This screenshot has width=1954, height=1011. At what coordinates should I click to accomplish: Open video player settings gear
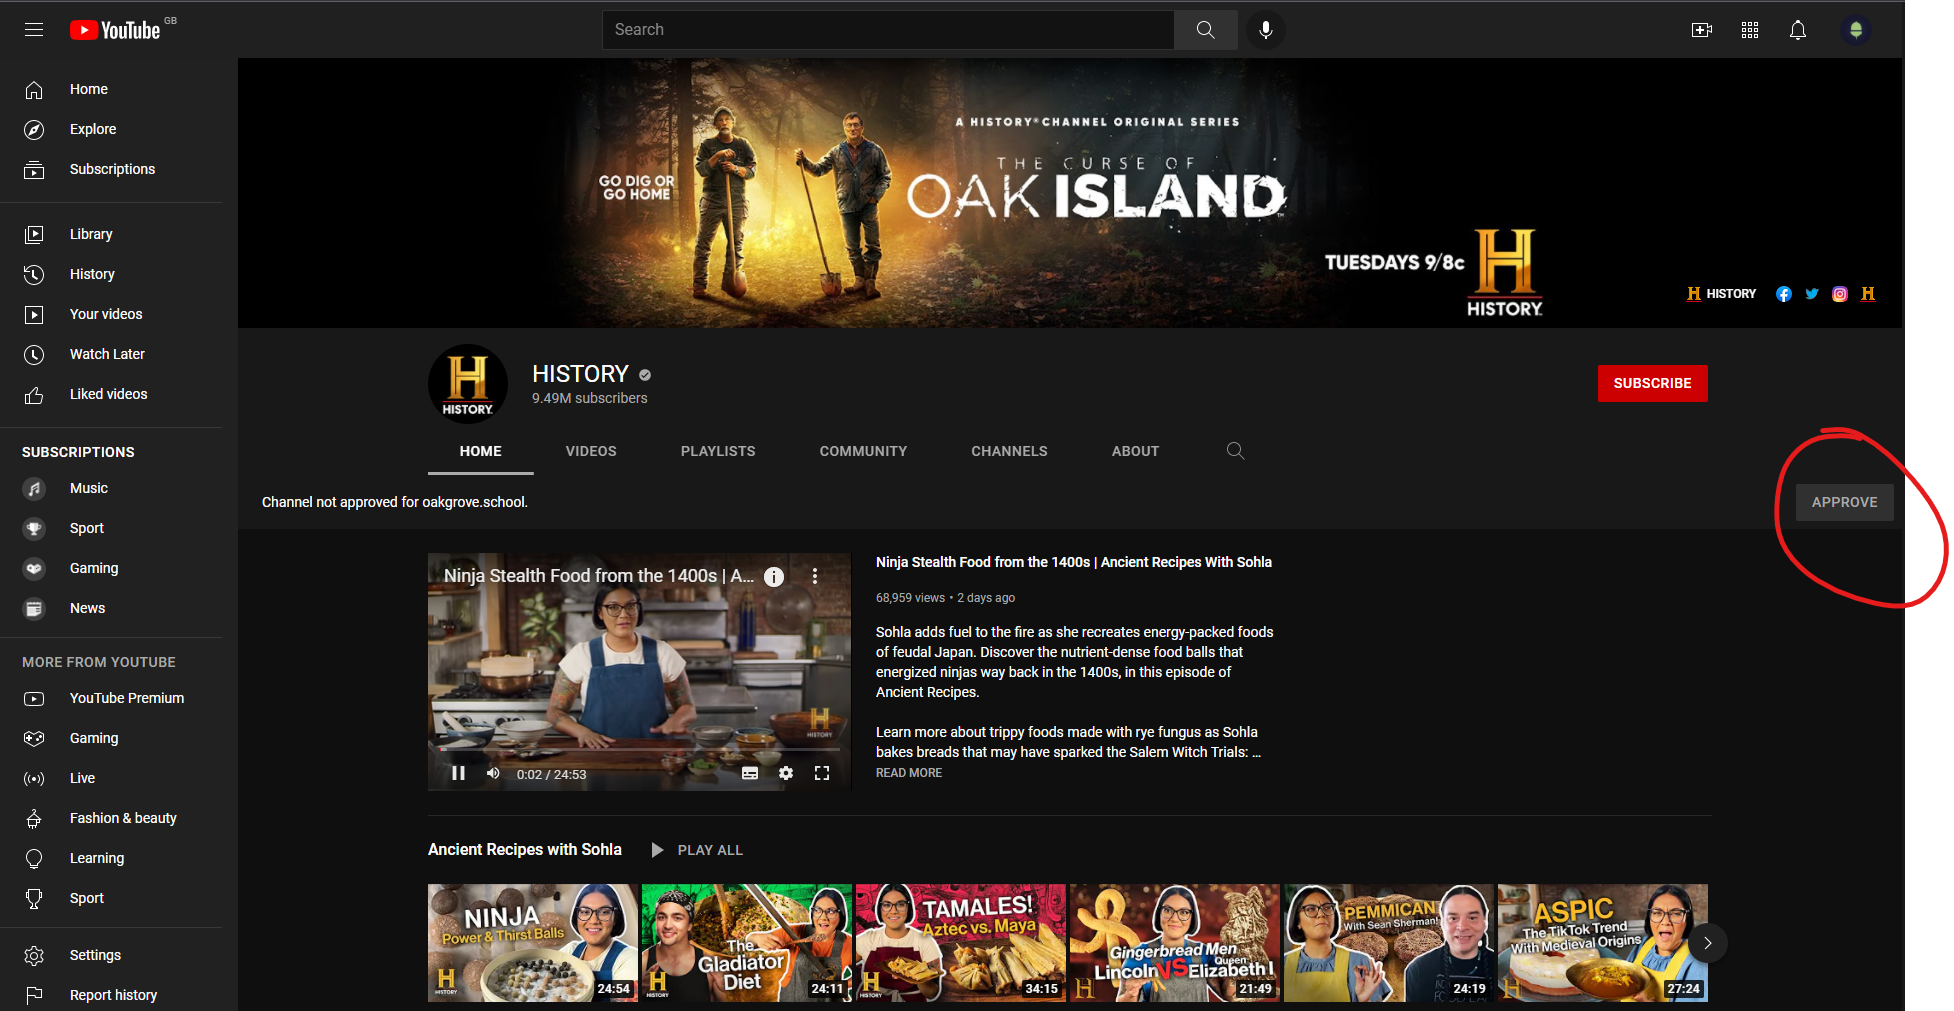(786, 773)
